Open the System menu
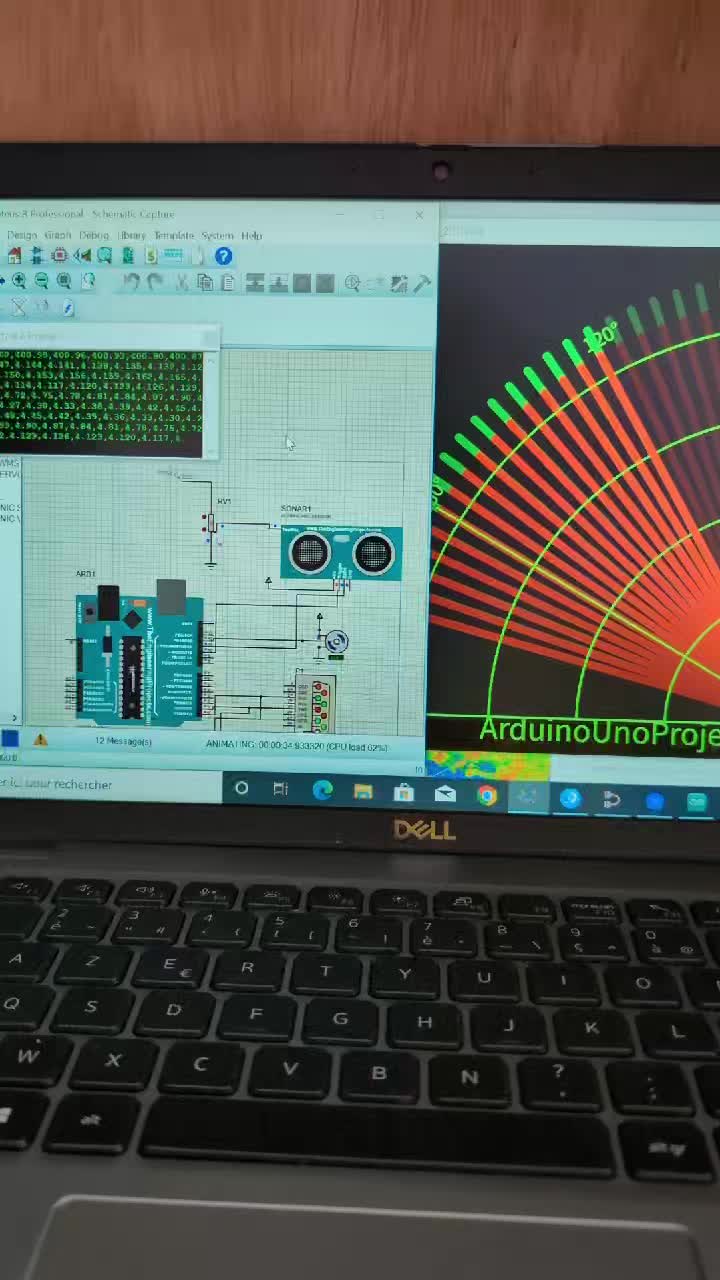Image resolution: width=720 pixels, height=1280 pixels. tap(217, 235)
